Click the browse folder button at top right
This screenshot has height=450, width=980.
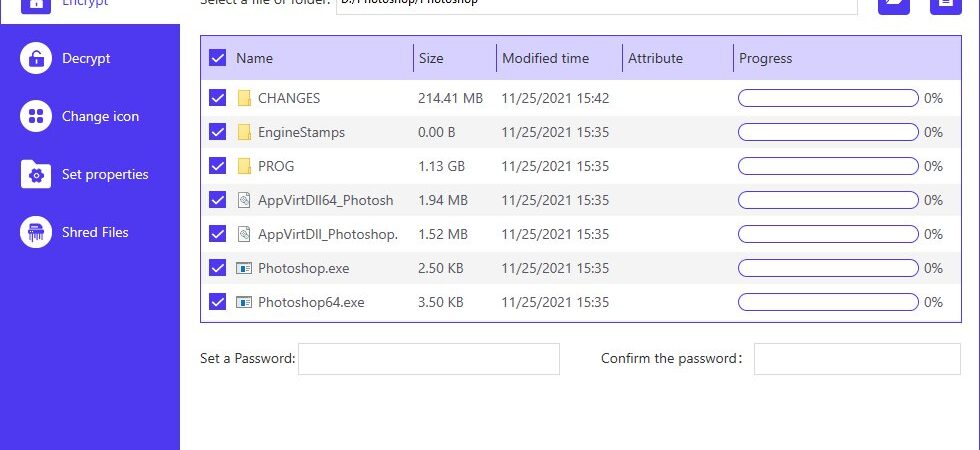pyautogui.click(x=894, y=6)
